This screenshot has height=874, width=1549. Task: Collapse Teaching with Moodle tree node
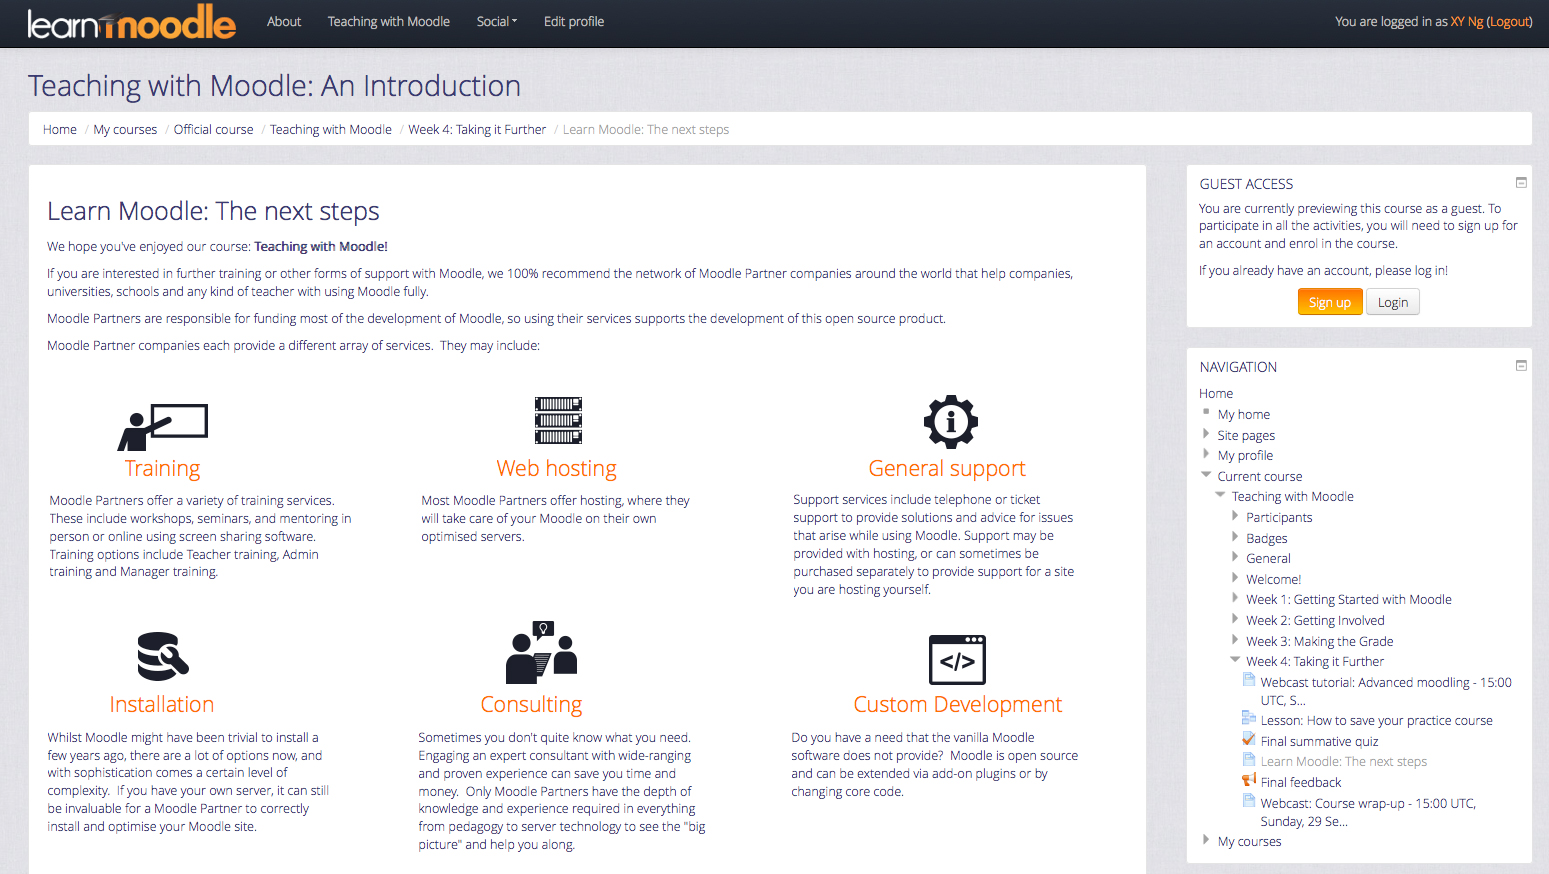click(x=1220, y=495)
